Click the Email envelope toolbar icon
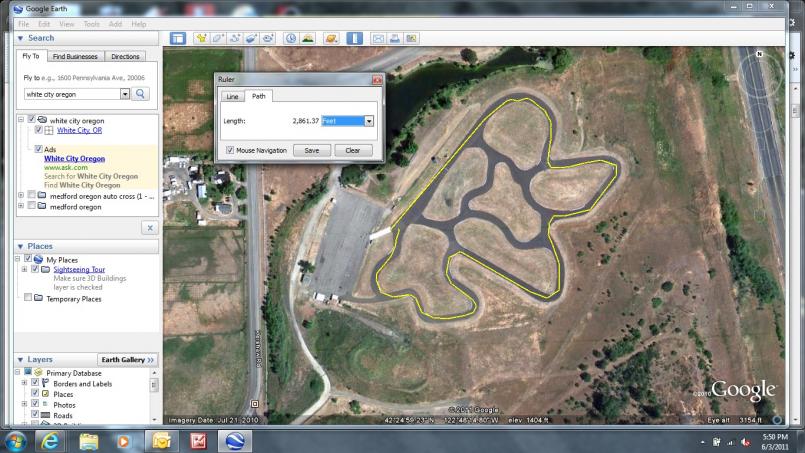This screenshot has width=805, height=453. [379, 38]
